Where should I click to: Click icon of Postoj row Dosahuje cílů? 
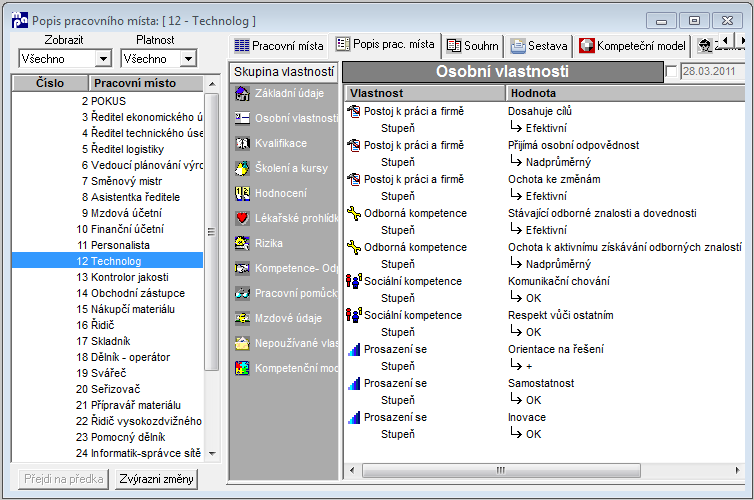coord(354,112)
